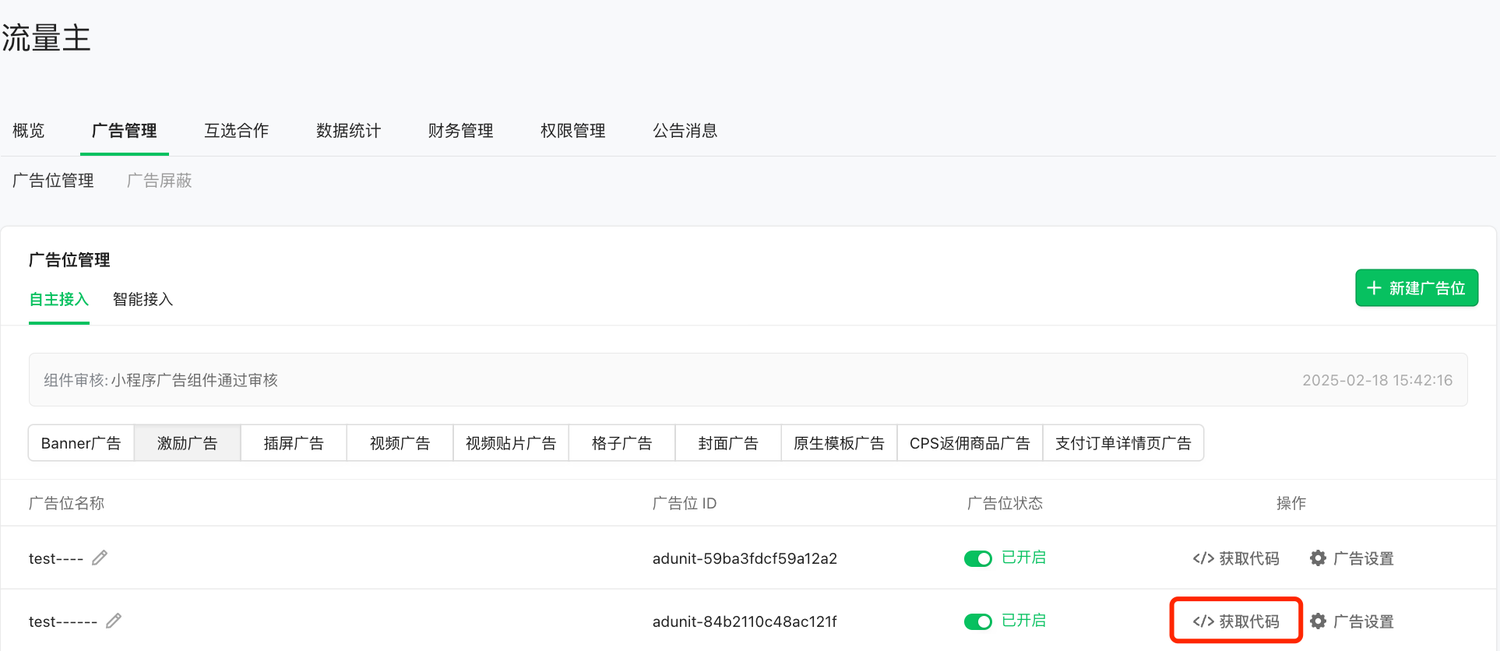
Task: Switch to the 财务管理 tab
Action: pyautogui.click(x=460, y=130)
